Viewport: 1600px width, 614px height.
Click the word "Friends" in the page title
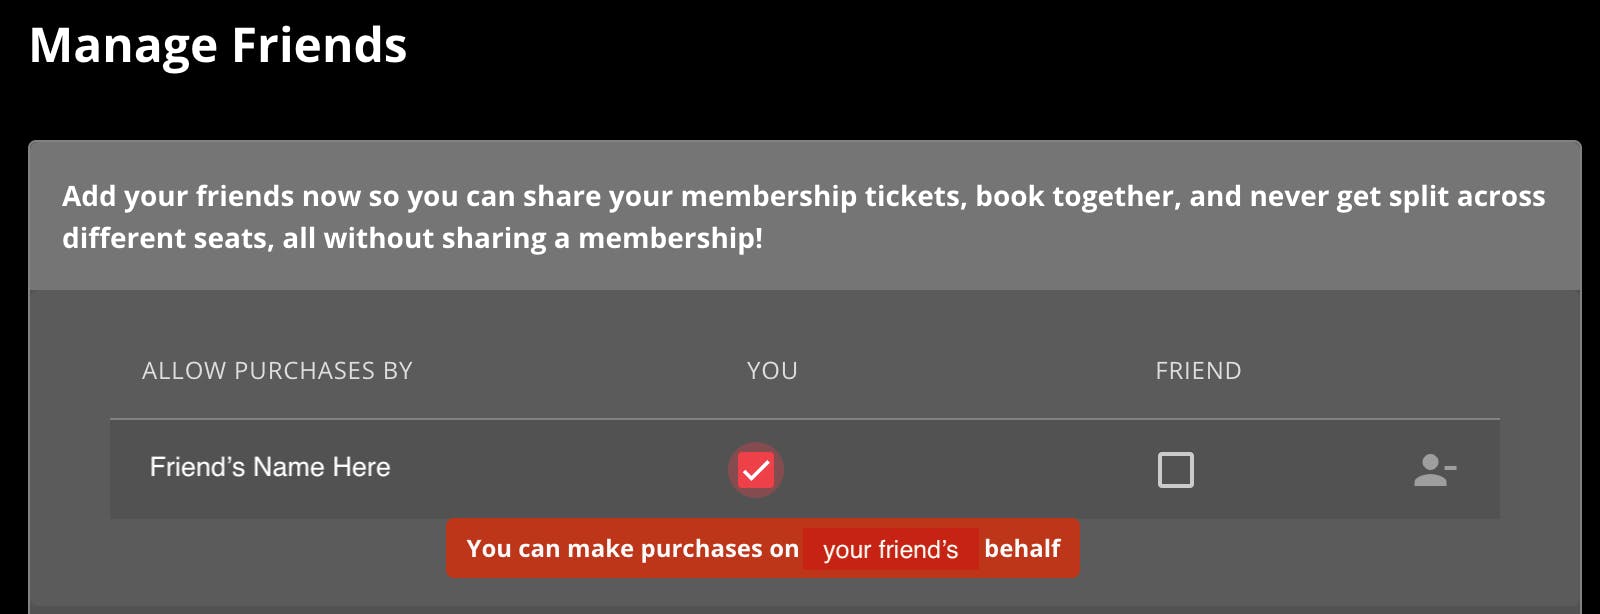coord(319,46)
